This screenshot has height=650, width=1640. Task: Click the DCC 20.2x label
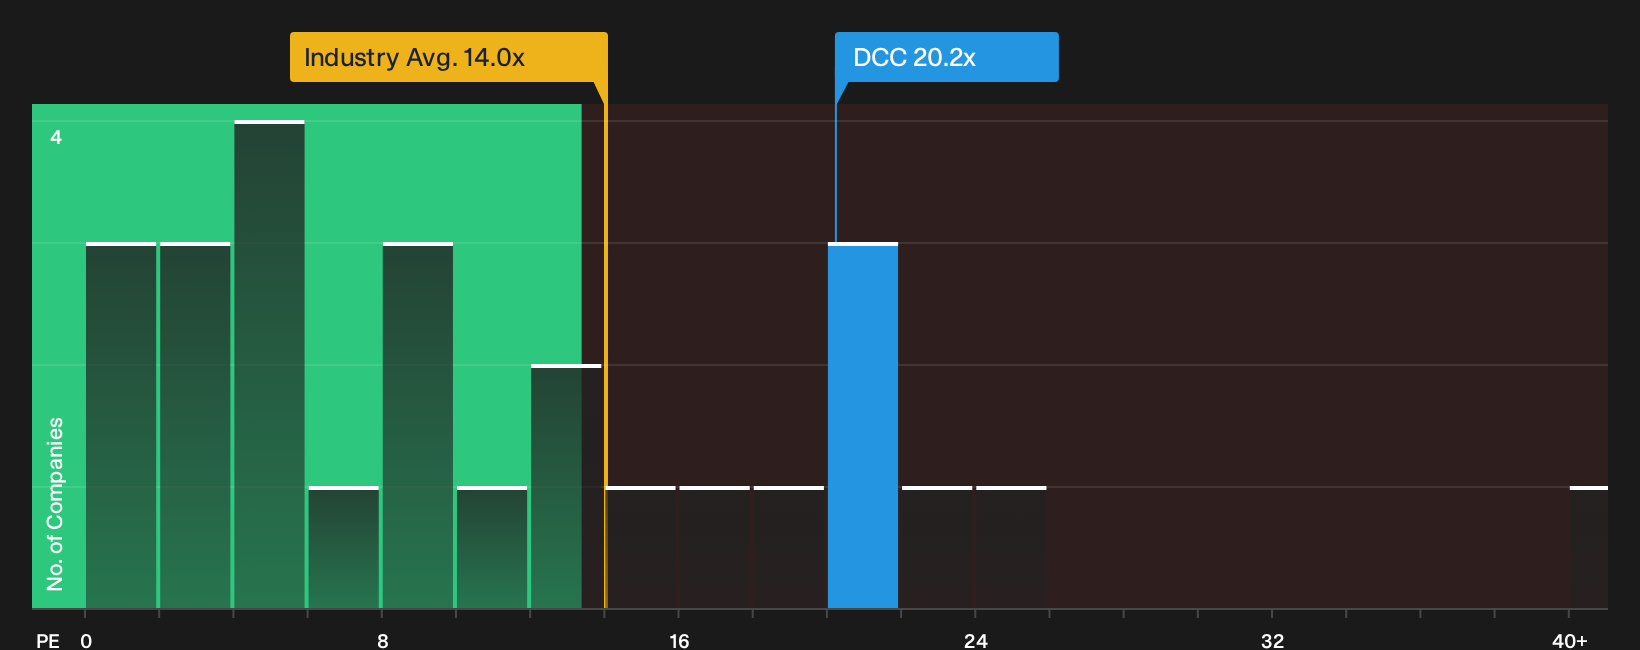946,57
